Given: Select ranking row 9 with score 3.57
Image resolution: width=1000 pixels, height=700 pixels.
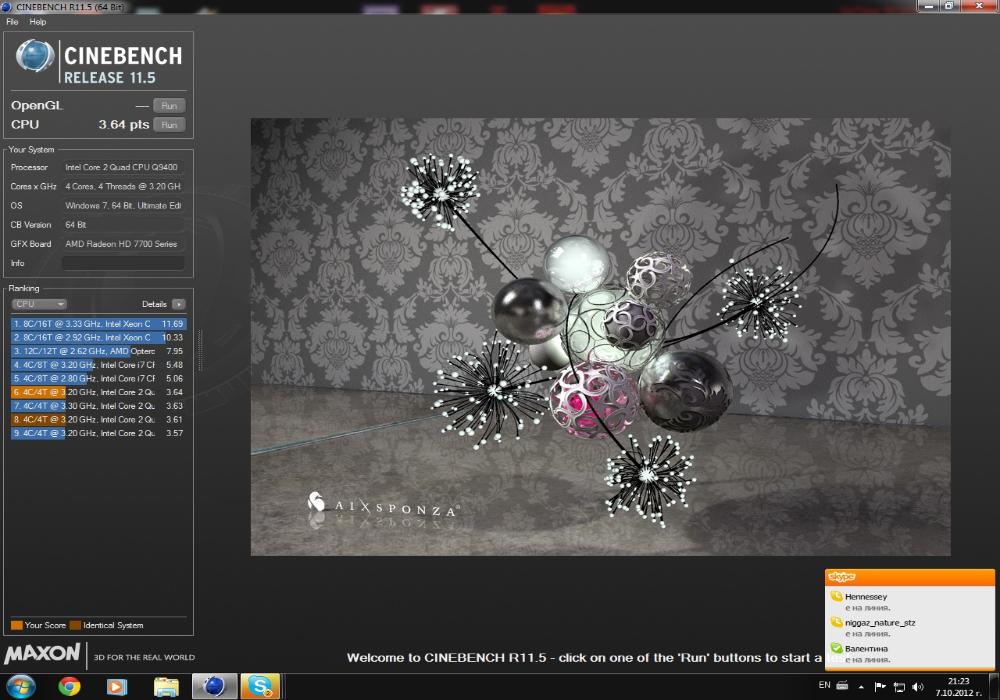Looking at the screenshot, I should pos(99,433).
